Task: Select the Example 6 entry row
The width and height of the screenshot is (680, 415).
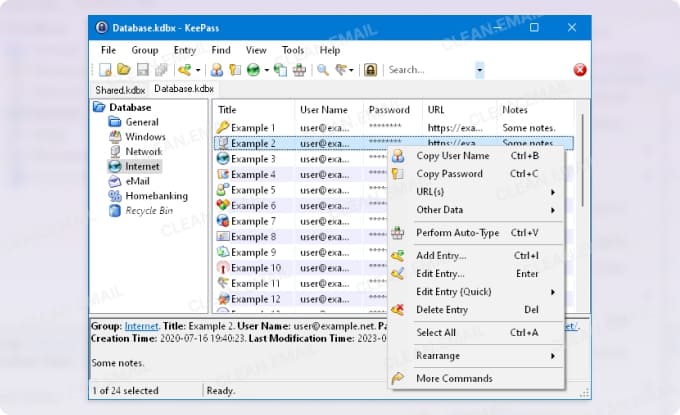Action: pyautogui.click(x=301, y=206)
